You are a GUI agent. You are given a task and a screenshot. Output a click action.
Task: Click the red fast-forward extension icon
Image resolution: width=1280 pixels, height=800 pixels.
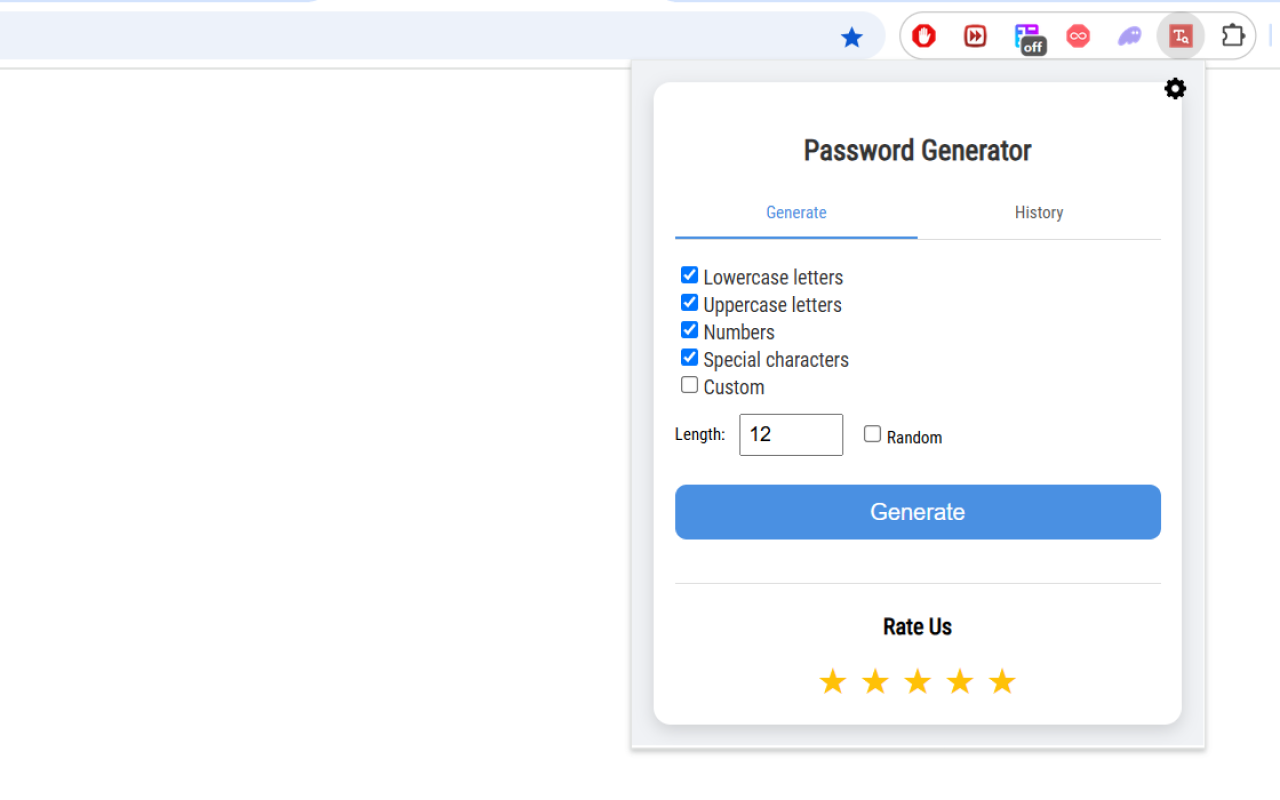click(x=975, y=37)
